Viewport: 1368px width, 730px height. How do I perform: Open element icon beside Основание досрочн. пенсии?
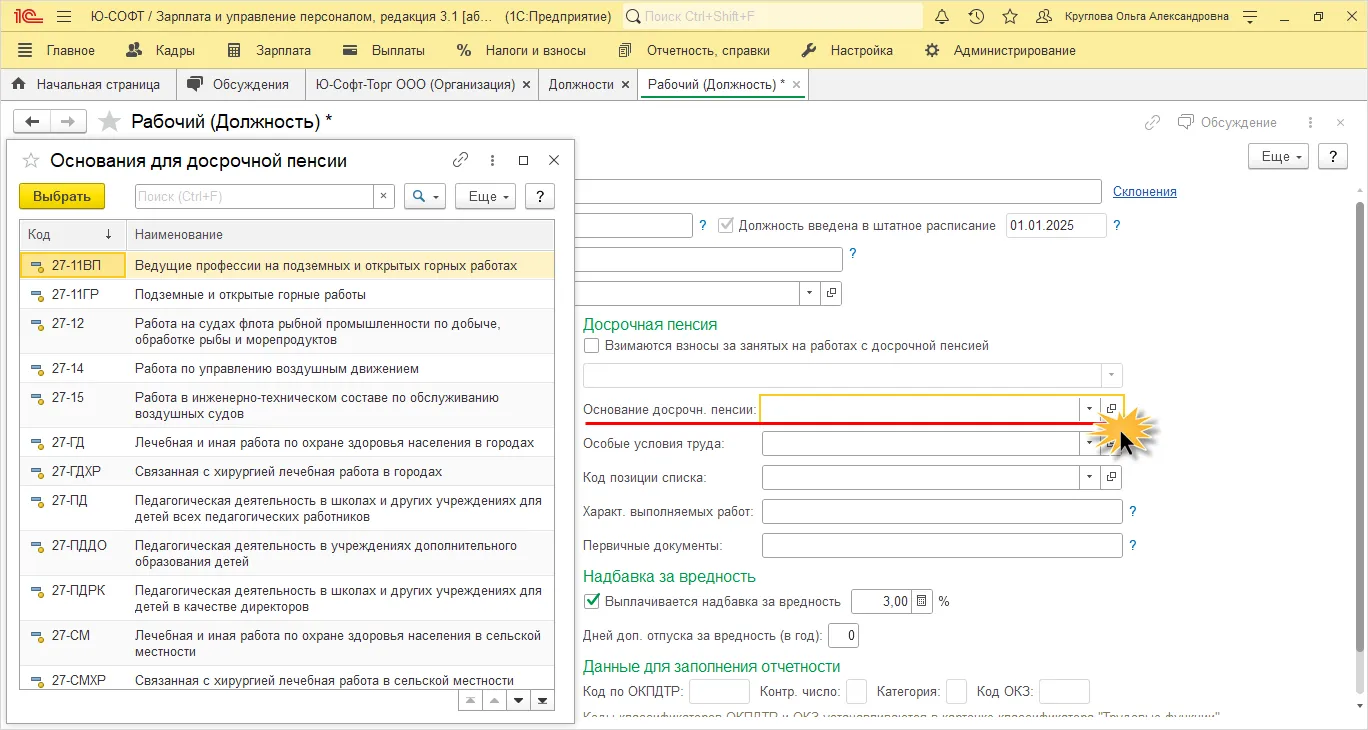point(1111,409)
